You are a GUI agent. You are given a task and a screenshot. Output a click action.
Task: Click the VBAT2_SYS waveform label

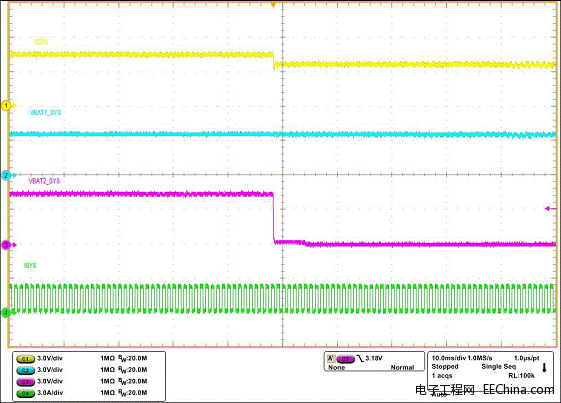(x=44, y=181)
